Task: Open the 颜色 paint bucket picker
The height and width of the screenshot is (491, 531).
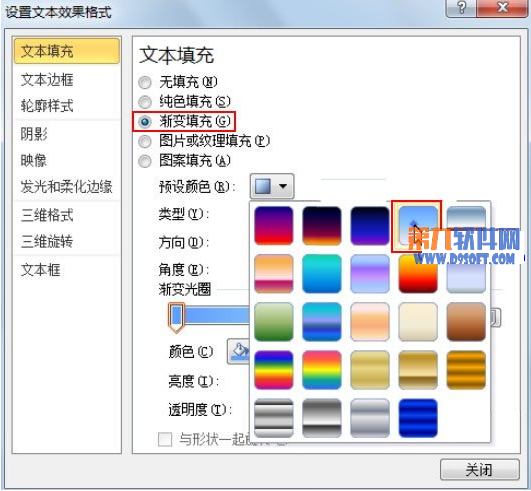Action: pyautogui.click(x=238, y=352)
